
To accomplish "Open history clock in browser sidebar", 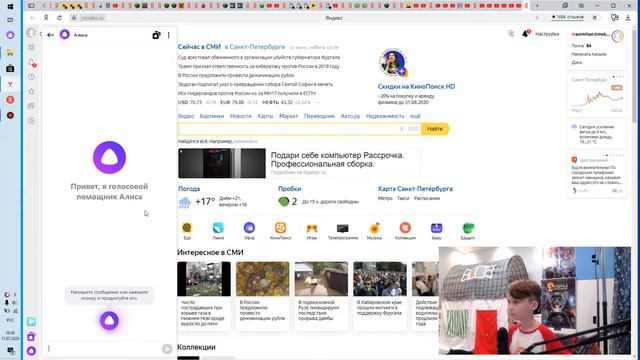I will 31,77.
